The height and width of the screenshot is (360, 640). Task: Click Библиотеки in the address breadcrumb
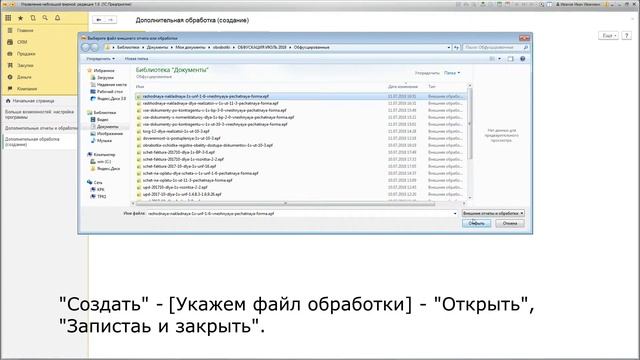point(128,47)
